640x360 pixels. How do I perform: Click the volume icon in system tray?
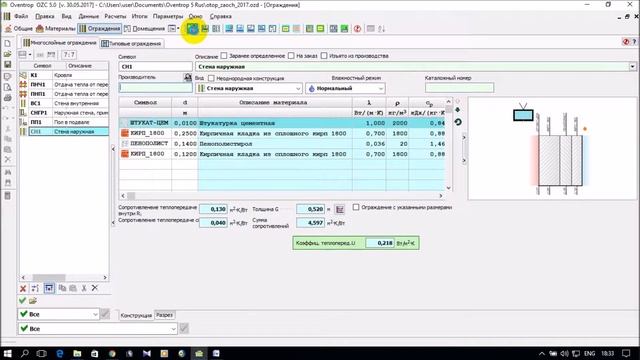[x=564, y=353]
